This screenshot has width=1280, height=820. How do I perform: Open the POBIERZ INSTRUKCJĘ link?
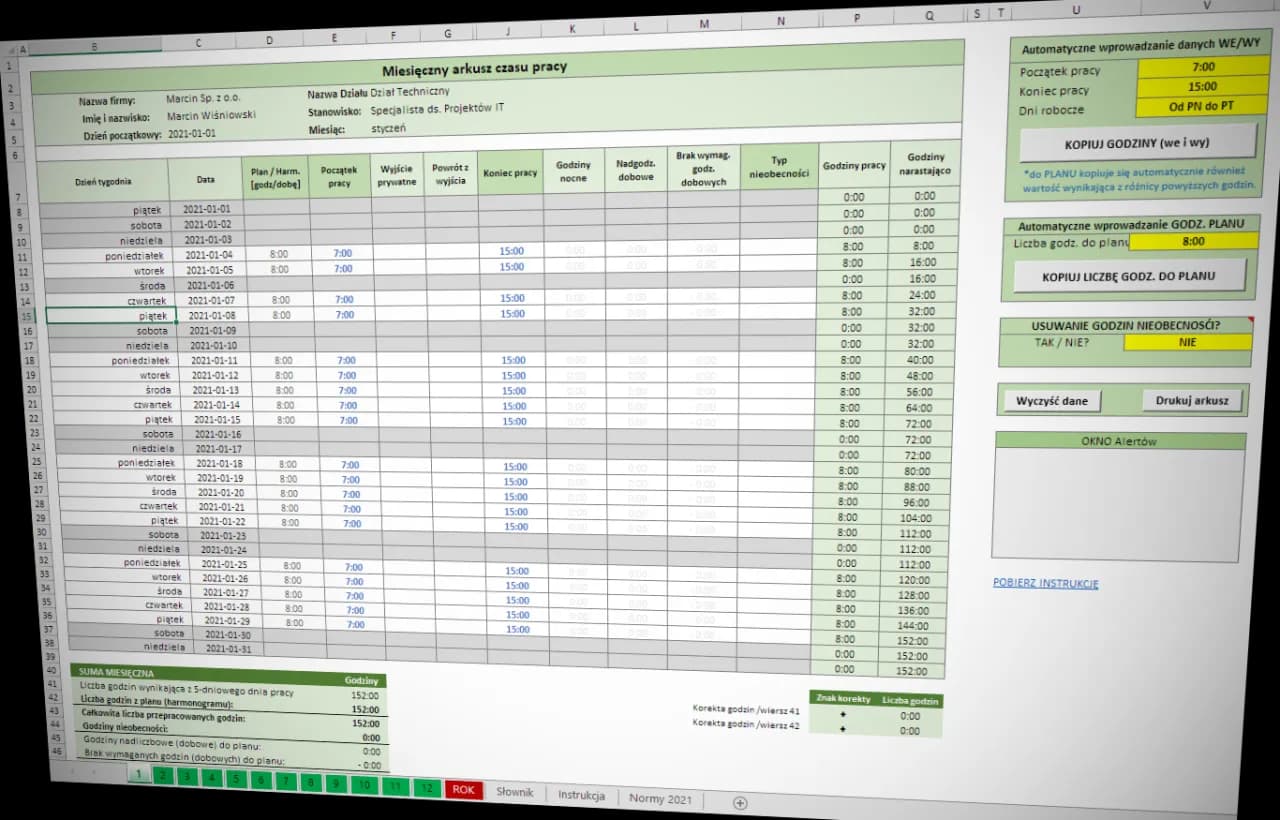point(1045,583)
